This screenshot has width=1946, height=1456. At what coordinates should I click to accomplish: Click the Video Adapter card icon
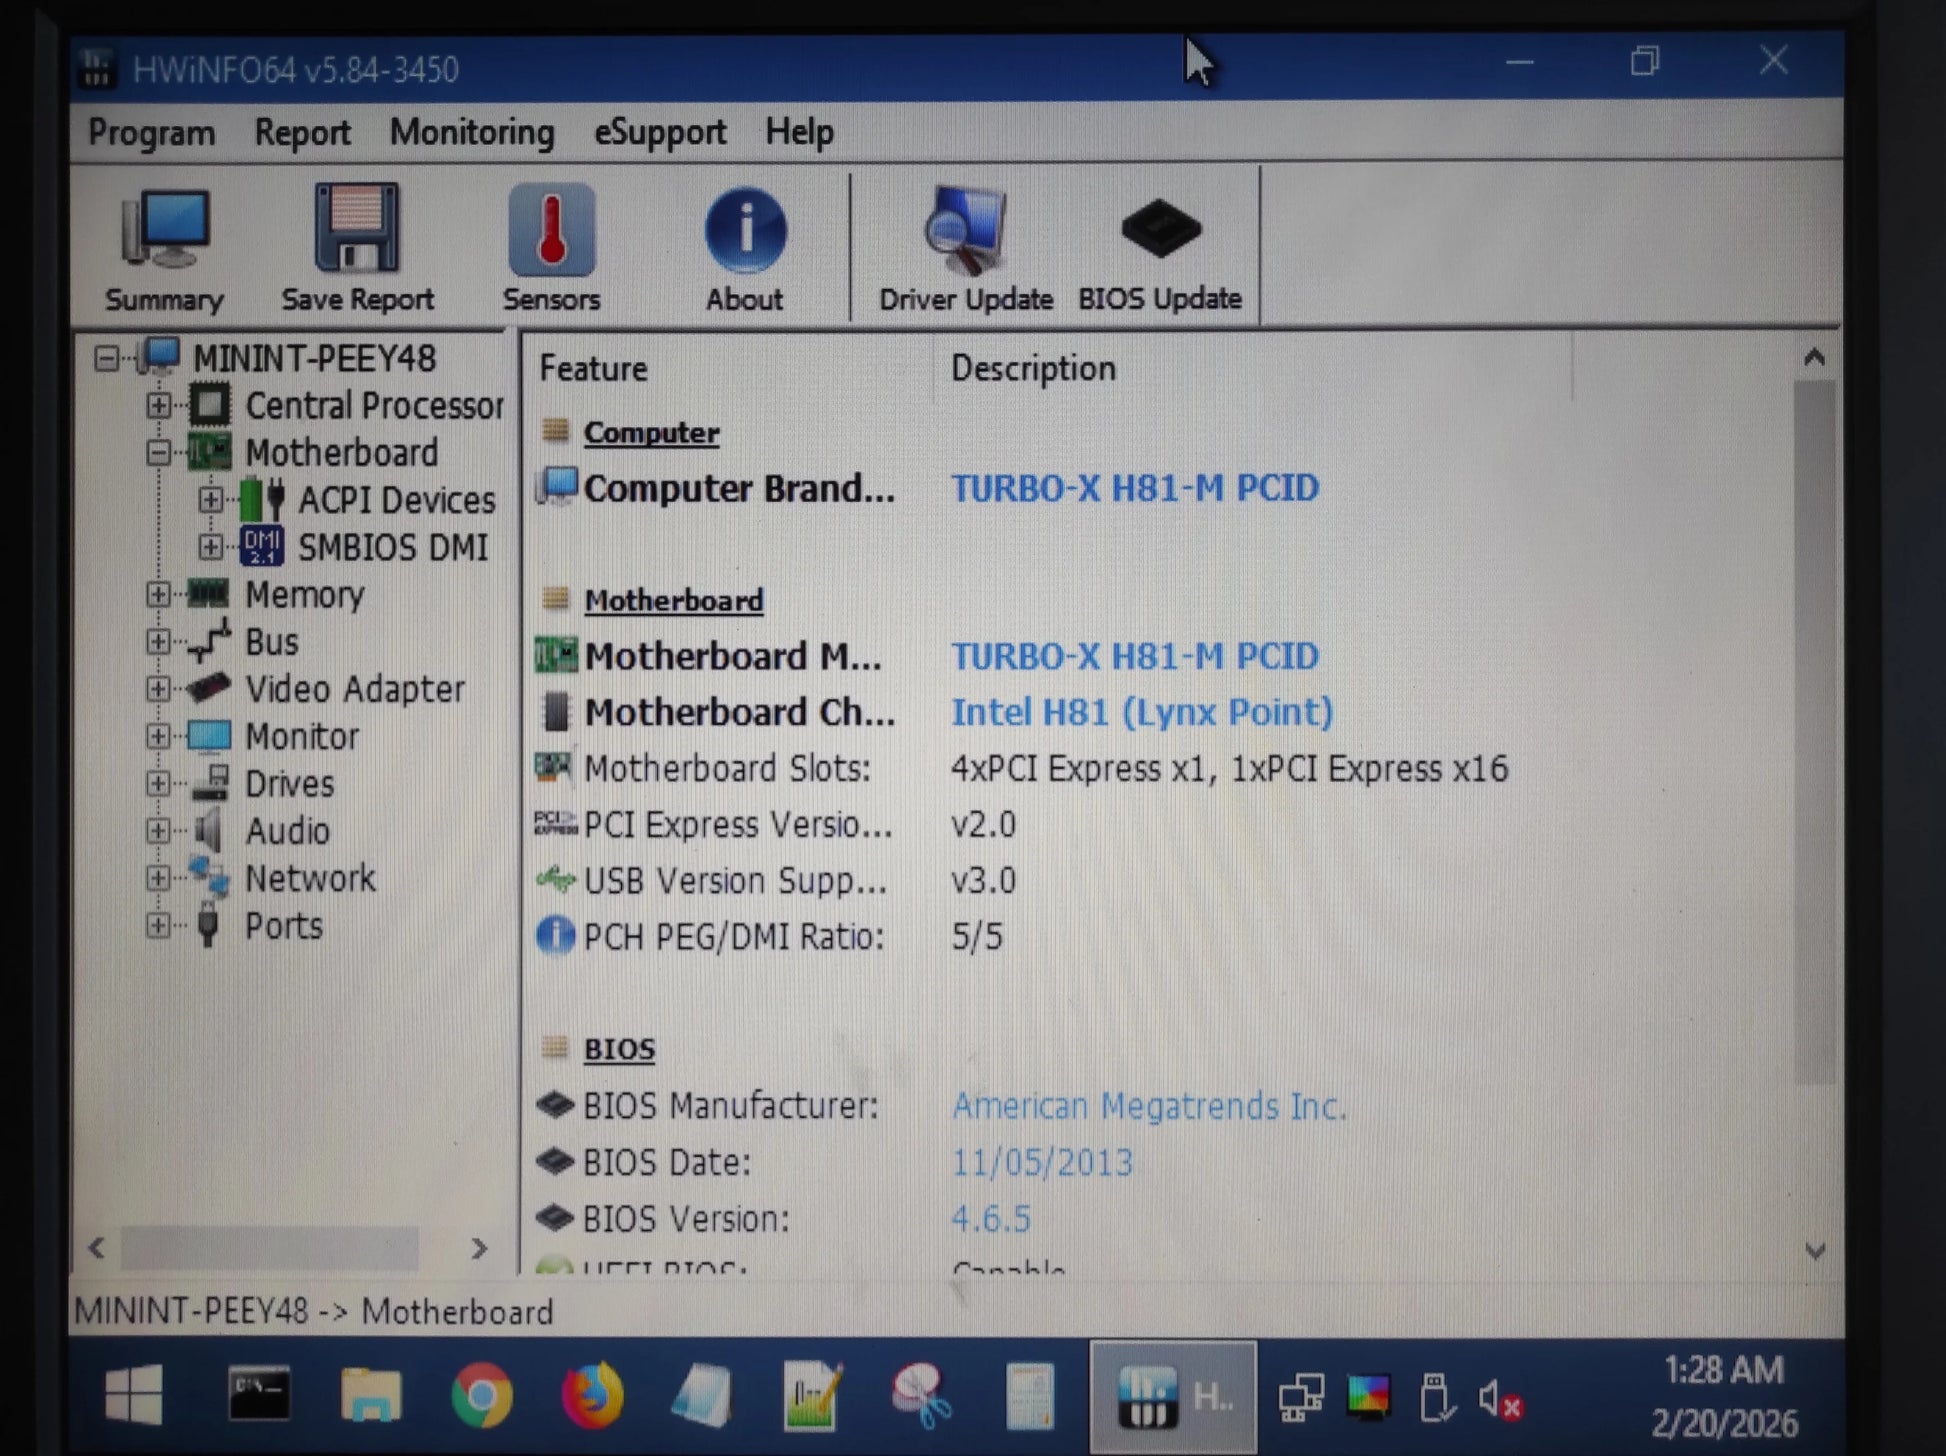click(x=209, y=688)
